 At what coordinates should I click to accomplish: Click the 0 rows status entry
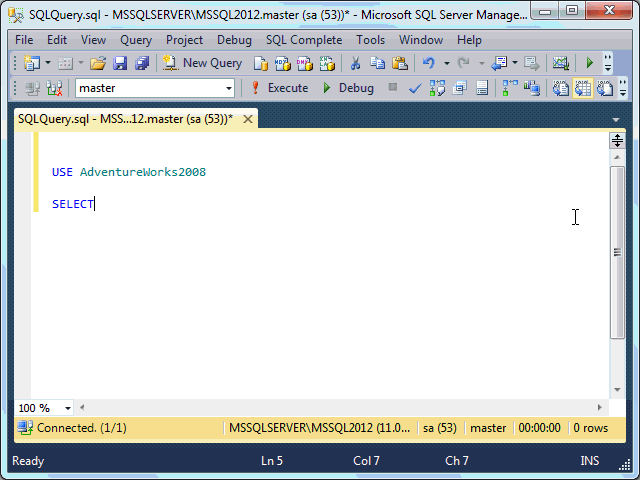point(590,428)
